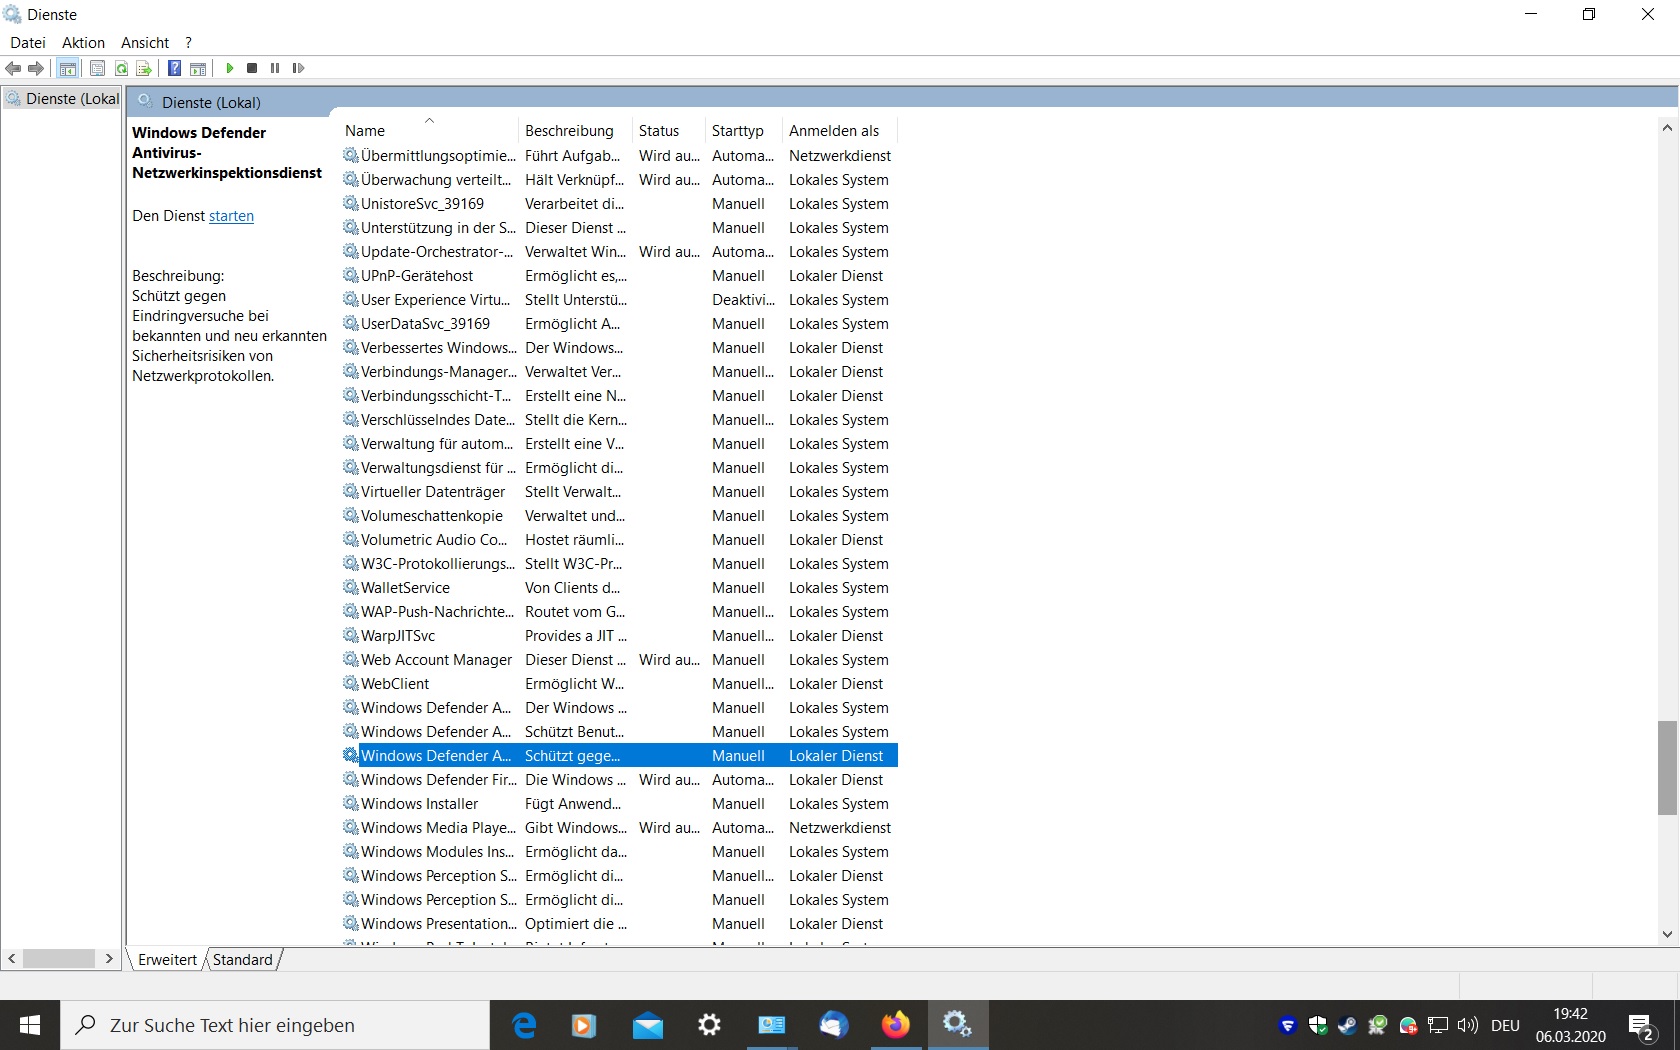Click the taskbar search box
Viewport: 1680px width, 1050px height.
(x=275, y=1025)
